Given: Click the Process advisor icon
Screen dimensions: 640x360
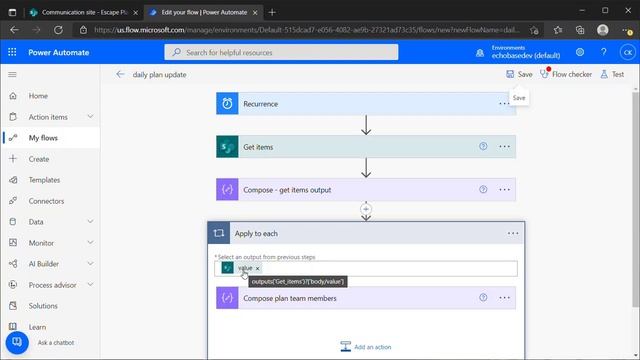Looking at the screenshot, I should tap(13, 285).
